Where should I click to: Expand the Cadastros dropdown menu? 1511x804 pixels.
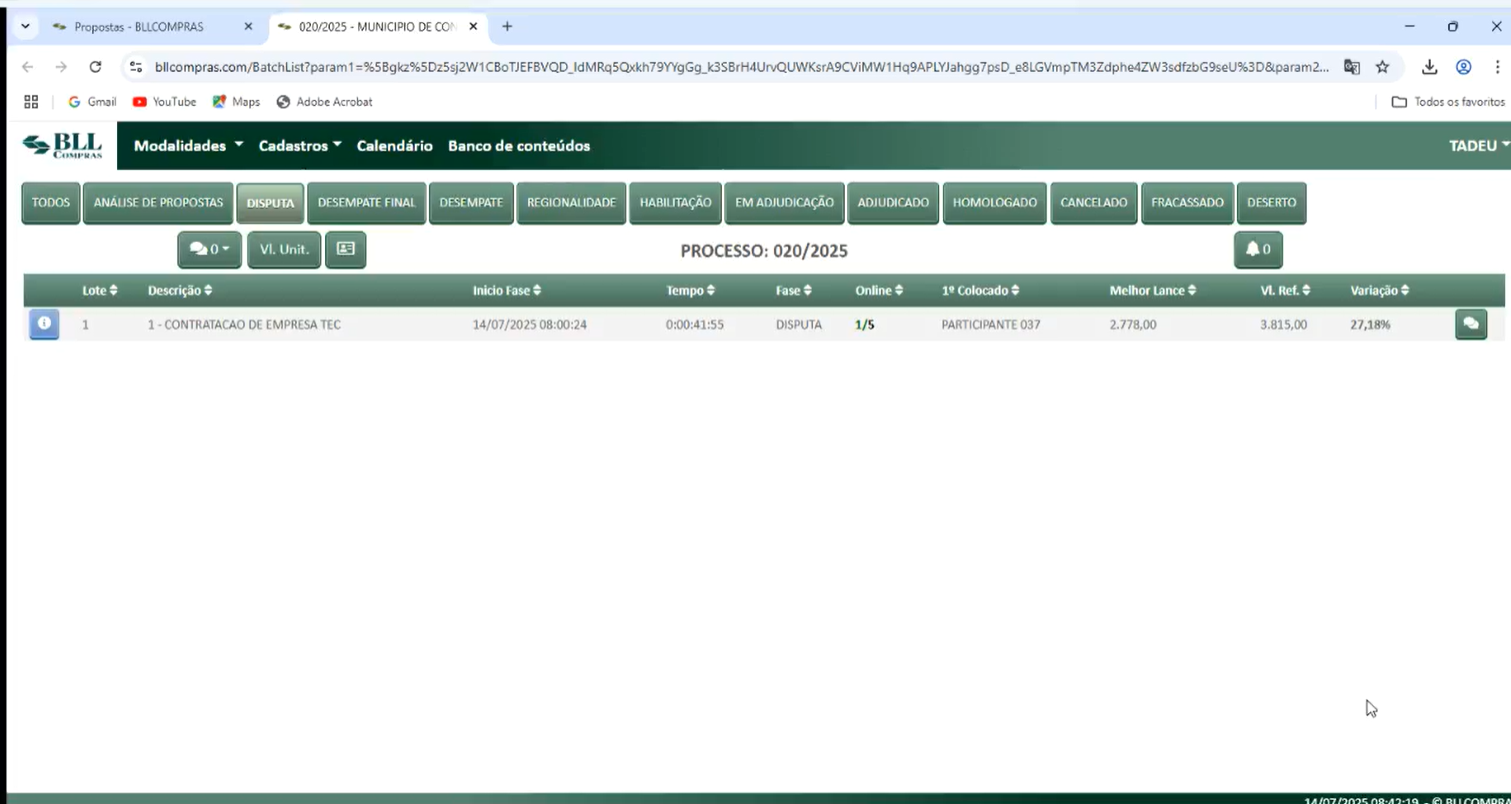299,146
